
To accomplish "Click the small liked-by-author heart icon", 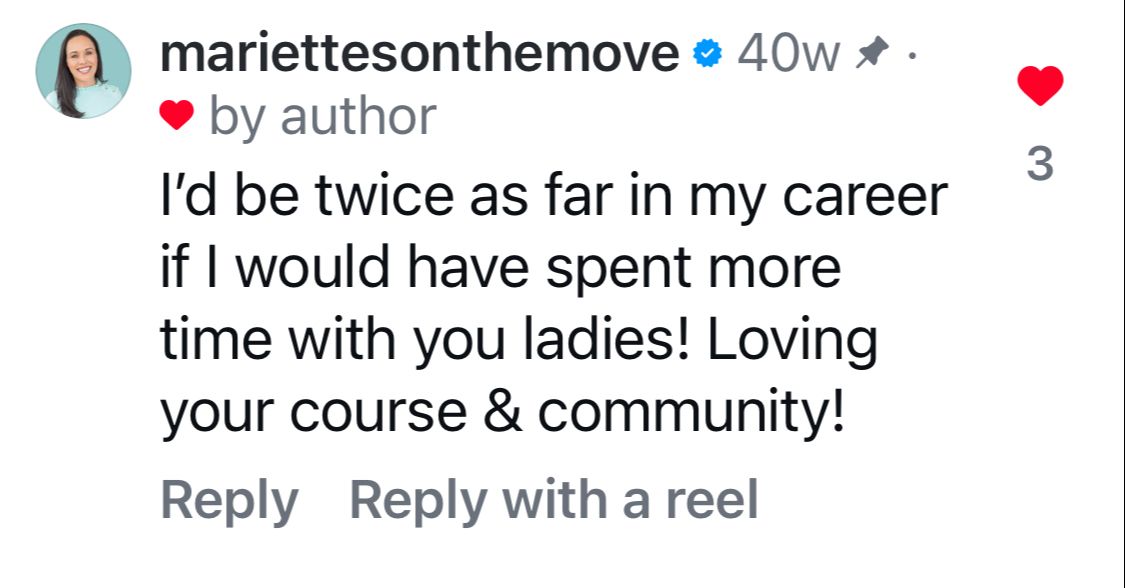I will click(x=177, y=117).
